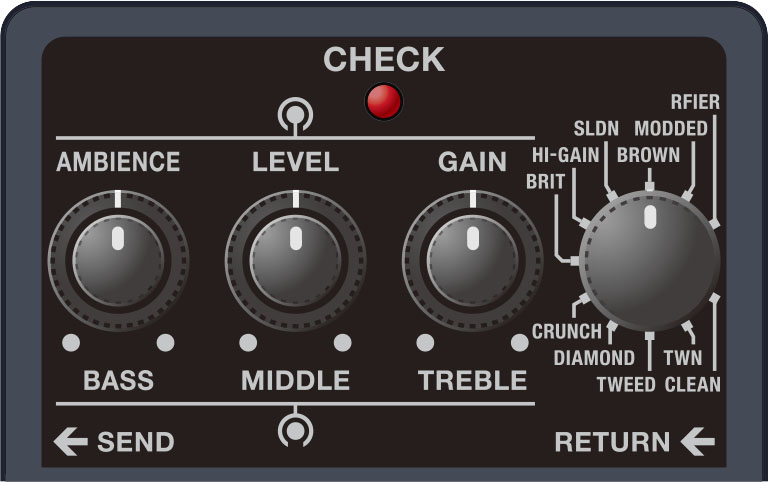Click the SEND left arrow icon

tap(71, 441)
